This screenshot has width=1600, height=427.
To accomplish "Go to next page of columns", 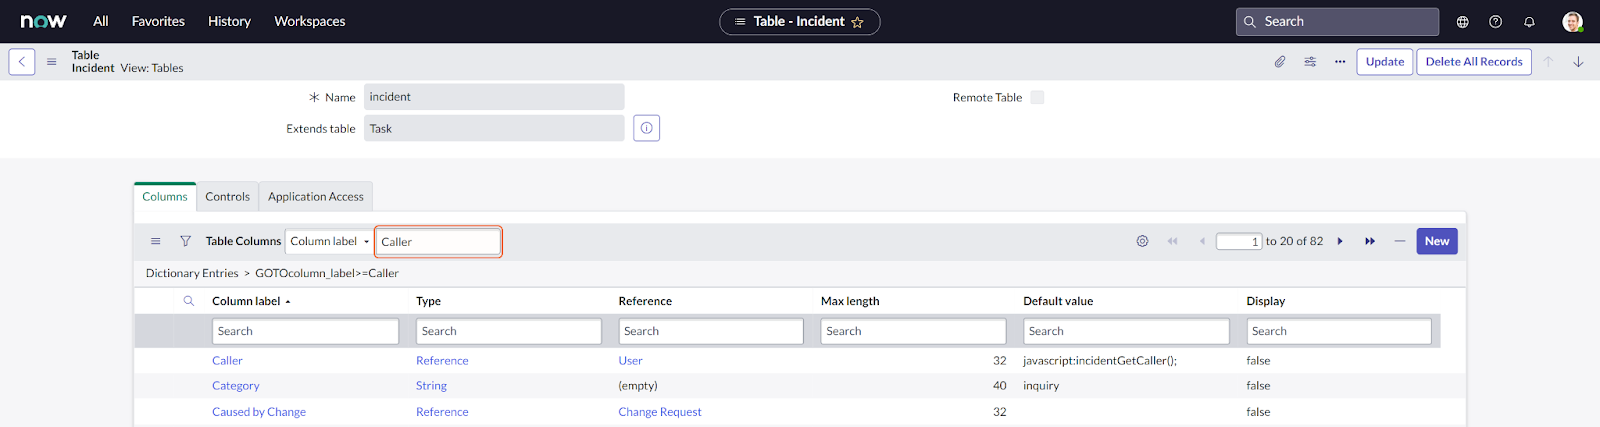I will 1340,241.
